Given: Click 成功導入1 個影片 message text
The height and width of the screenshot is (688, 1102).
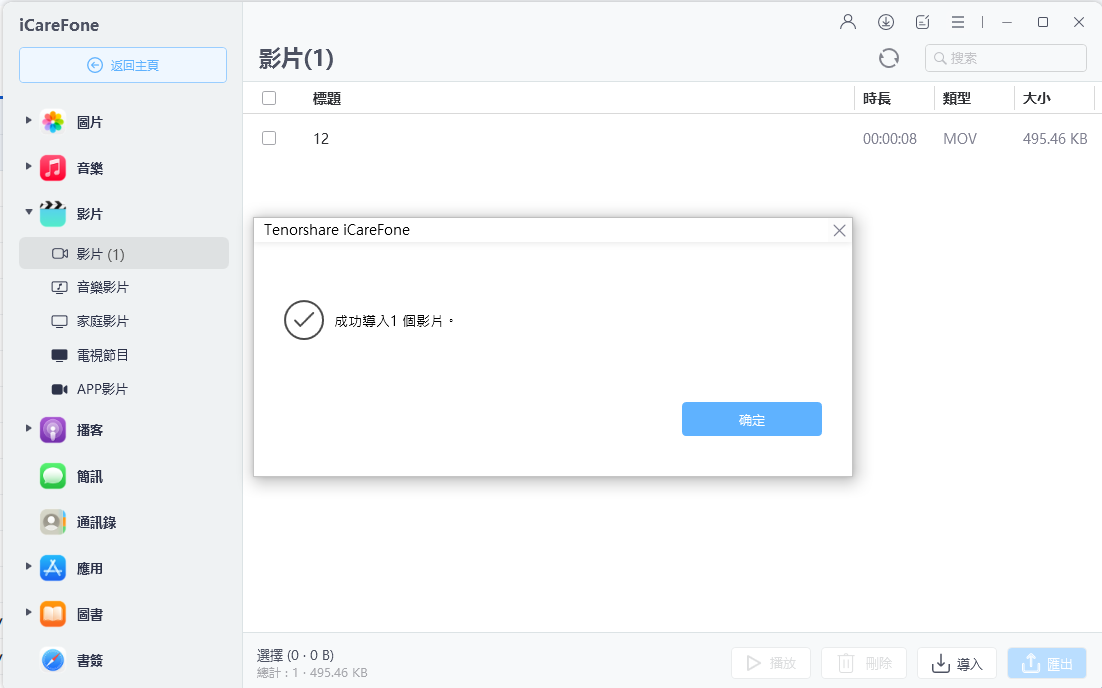Looking at the screenshot, I should [x=394, y=321].
